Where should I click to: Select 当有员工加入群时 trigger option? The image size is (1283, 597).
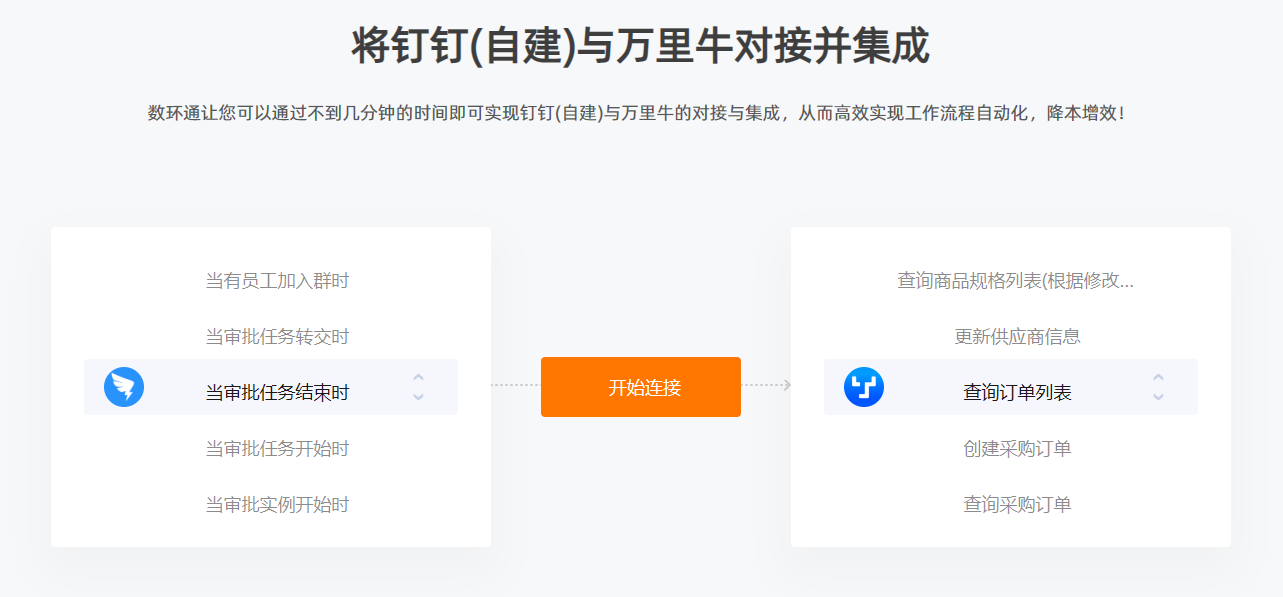pos(277,281)
